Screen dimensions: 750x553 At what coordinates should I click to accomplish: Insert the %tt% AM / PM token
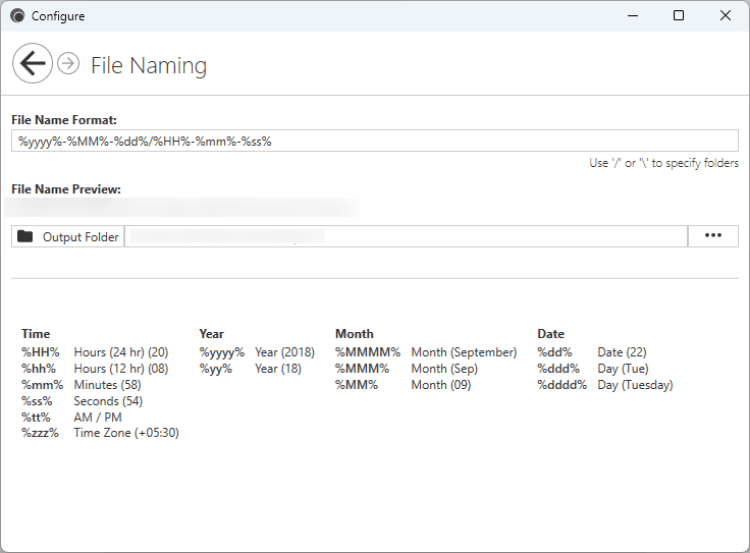(38, 417)
